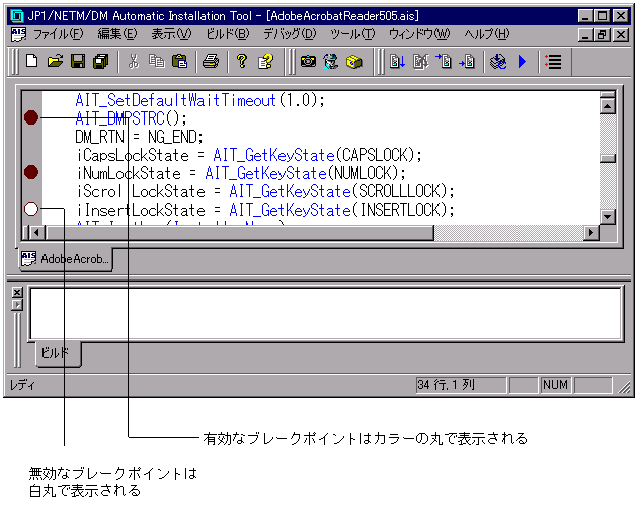
Task: Click the horizontal scrollbar thumb in the editor
Action: point(240,233)
